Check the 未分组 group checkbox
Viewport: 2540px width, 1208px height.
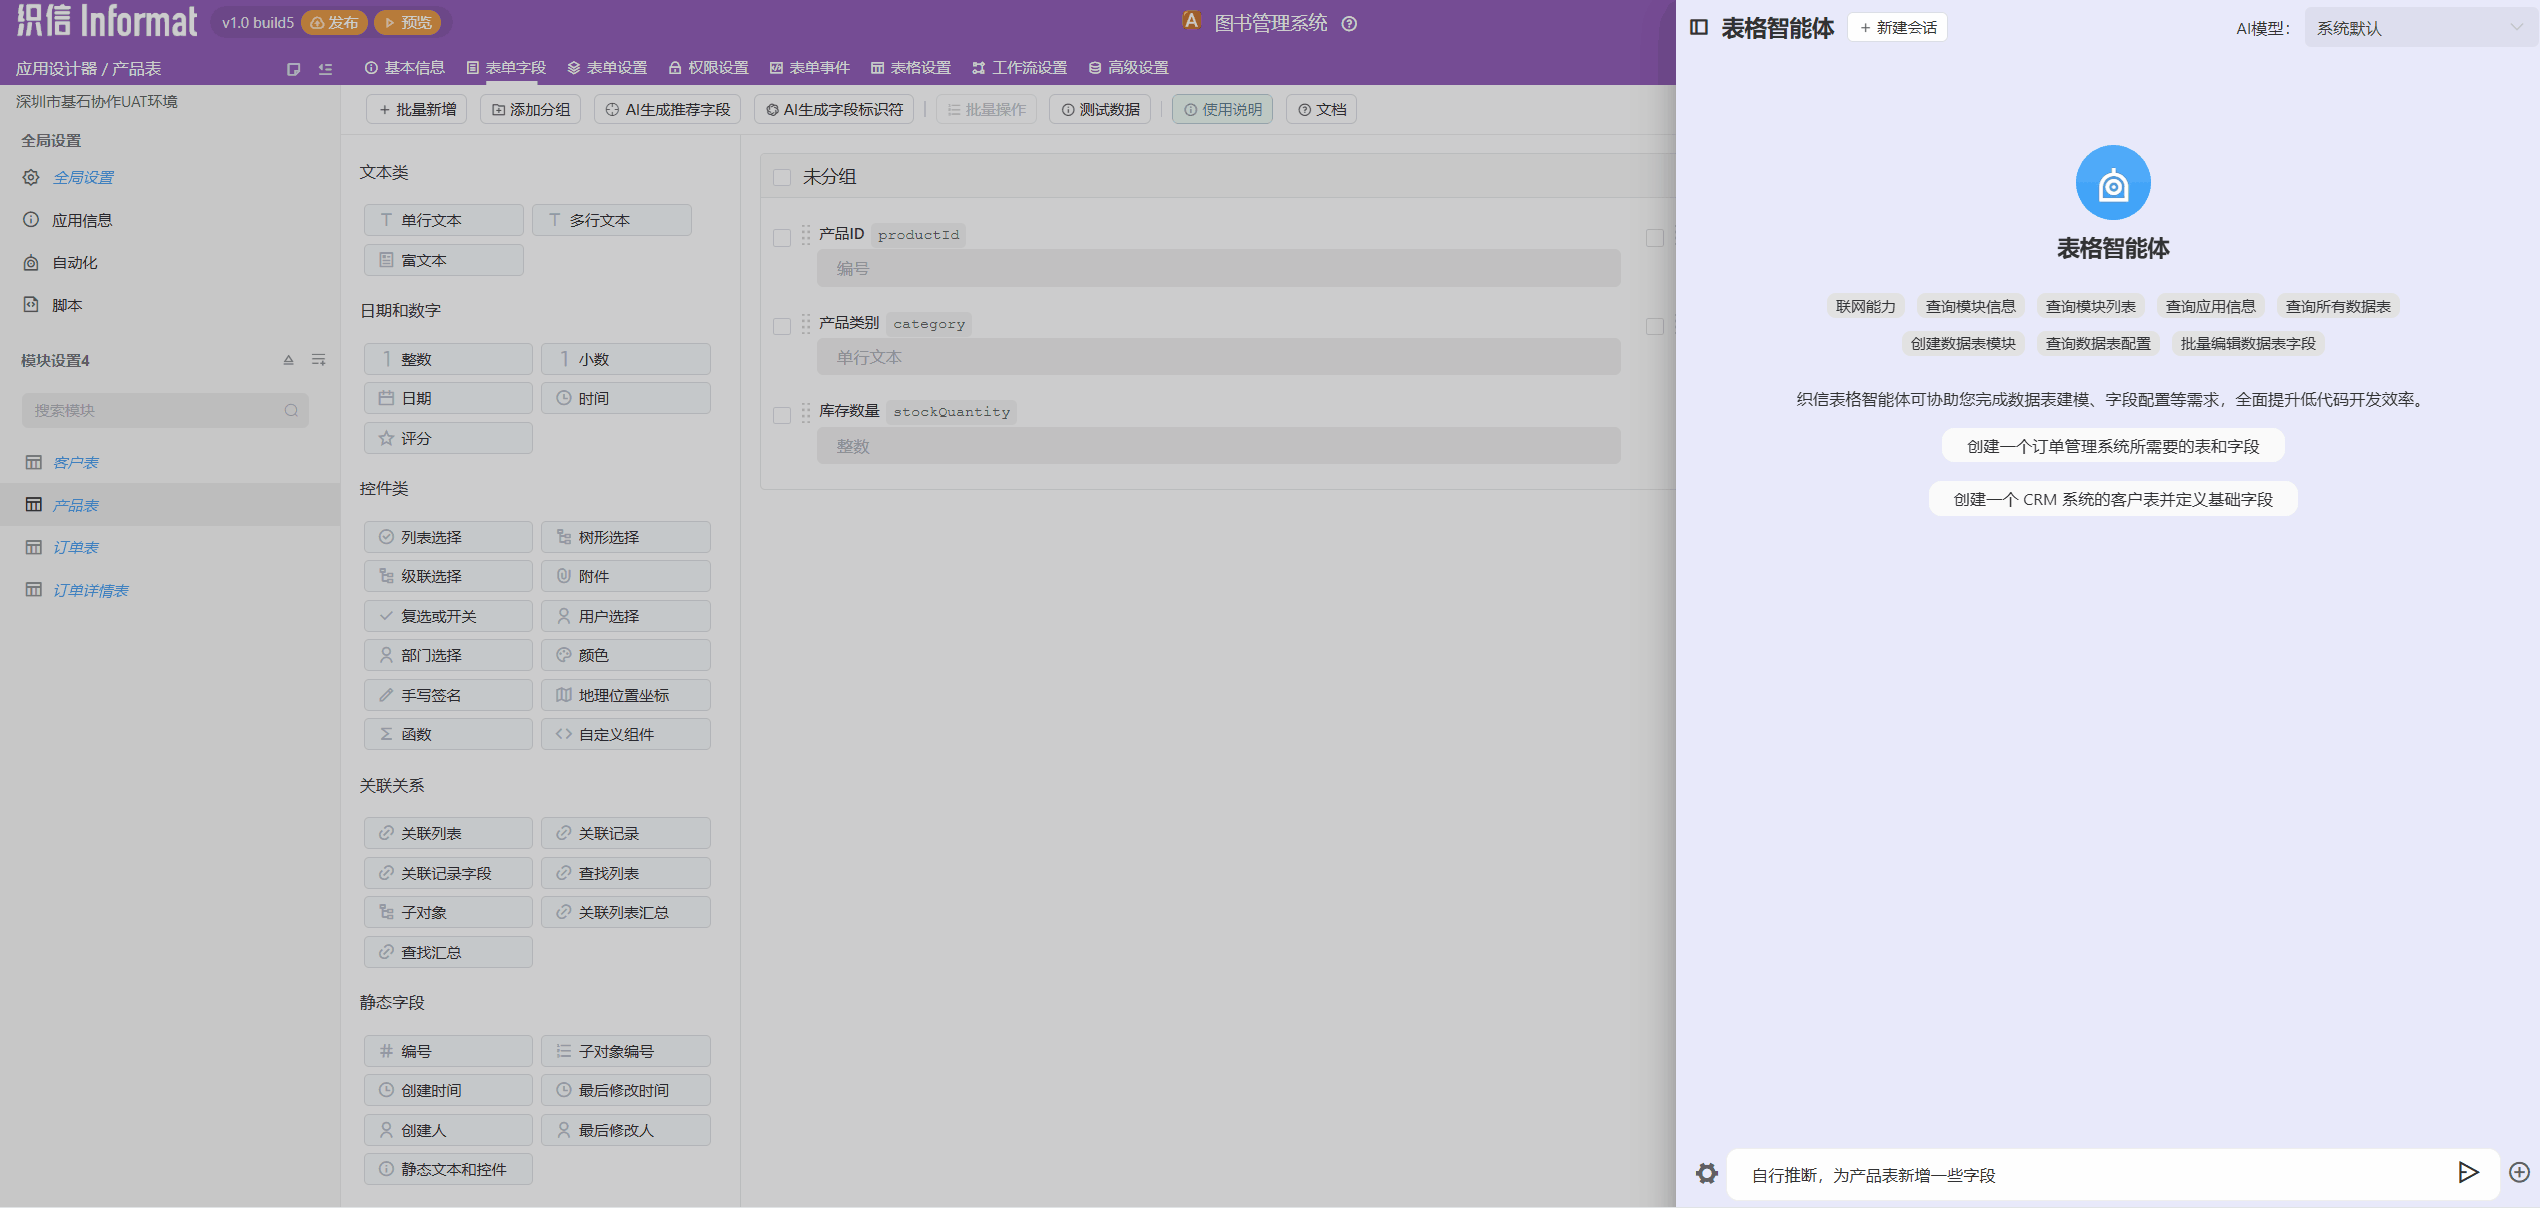(x=782, y=177)
